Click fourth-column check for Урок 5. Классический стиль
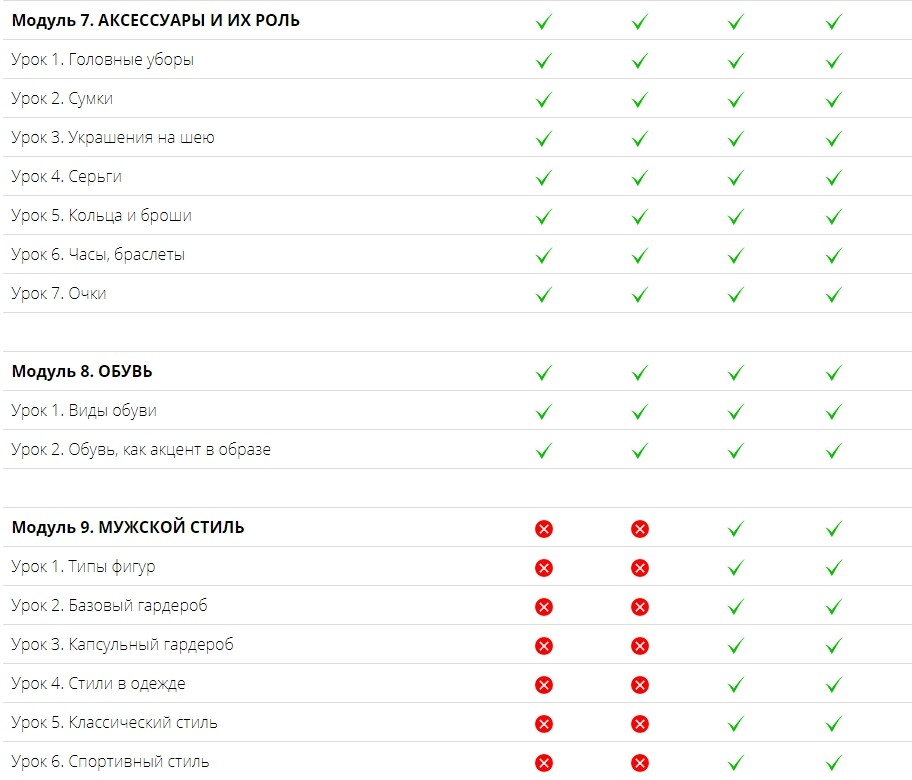The image size is (912, 780). pos(833,724)
